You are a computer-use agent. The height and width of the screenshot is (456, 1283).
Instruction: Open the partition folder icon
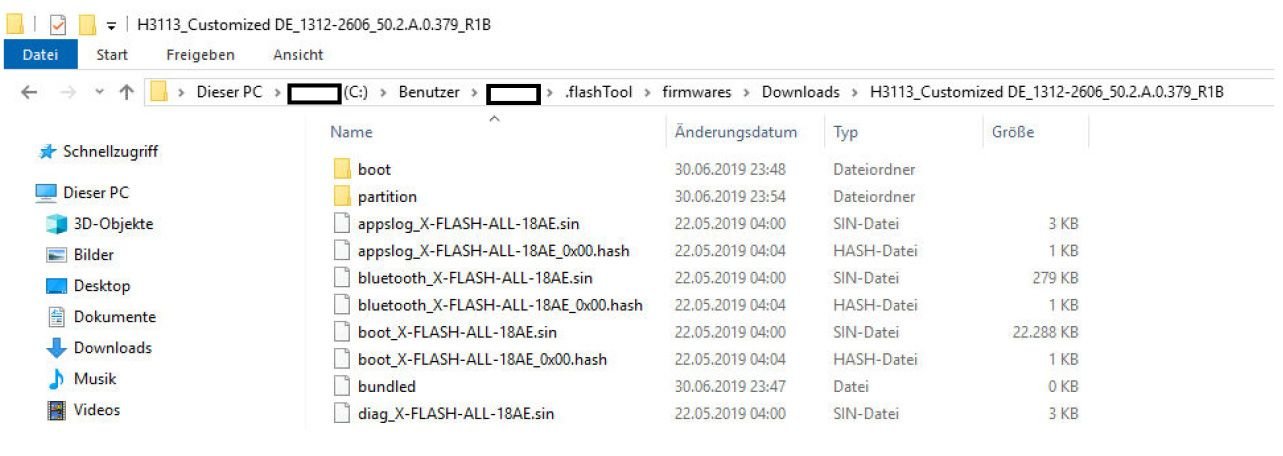click(341, 196)
